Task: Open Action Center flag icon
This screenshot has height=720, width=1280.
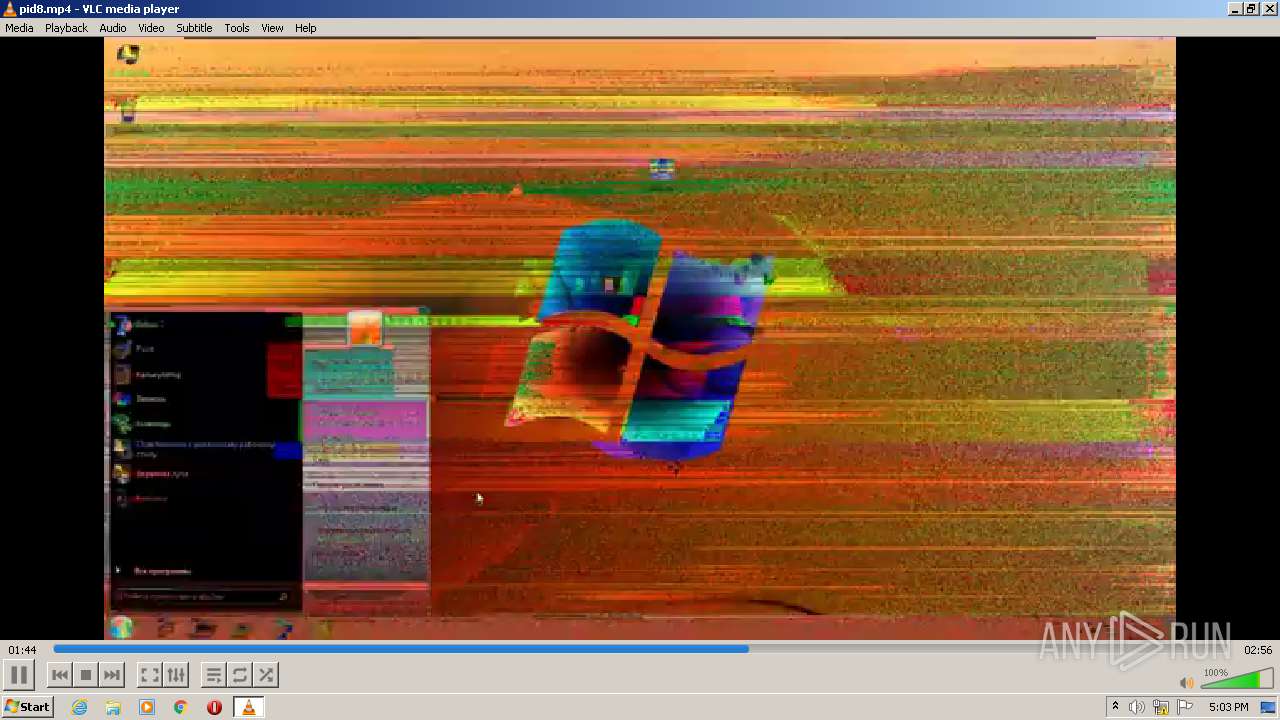Action: [x=1185, y=707]
